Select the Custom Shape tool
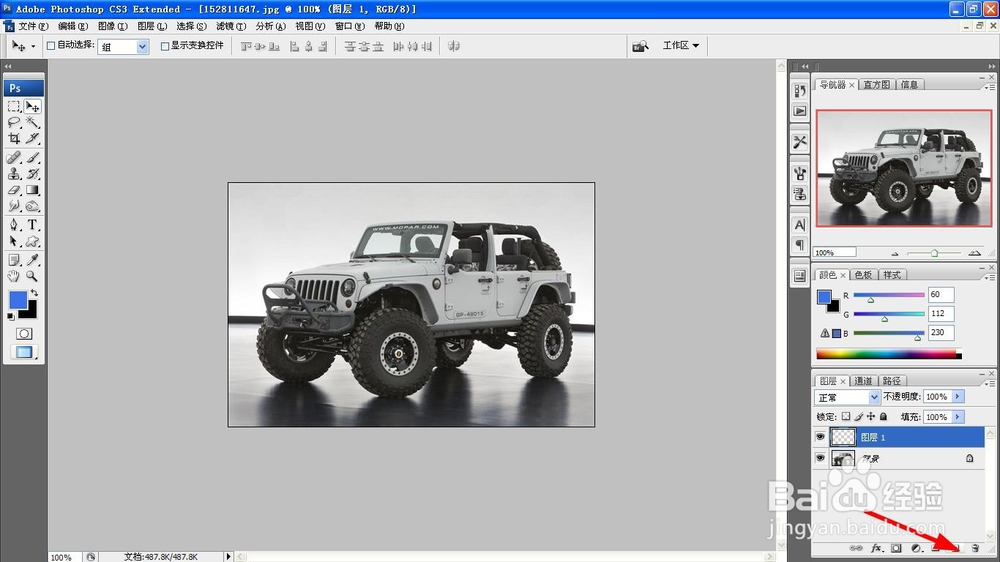Image resolution: width=1000 pixels, height=562 pixels. (x=33, y=241)
